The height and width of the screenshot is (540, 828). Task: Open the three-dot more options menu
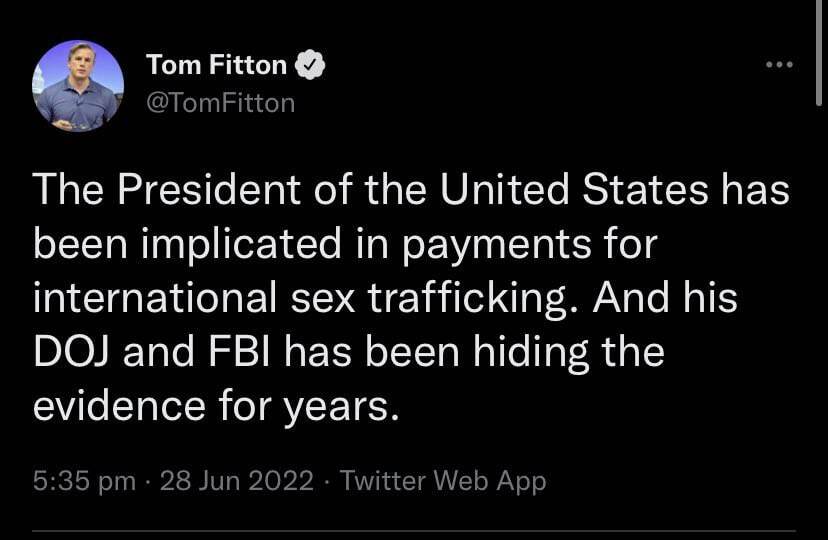click(778, 65)
